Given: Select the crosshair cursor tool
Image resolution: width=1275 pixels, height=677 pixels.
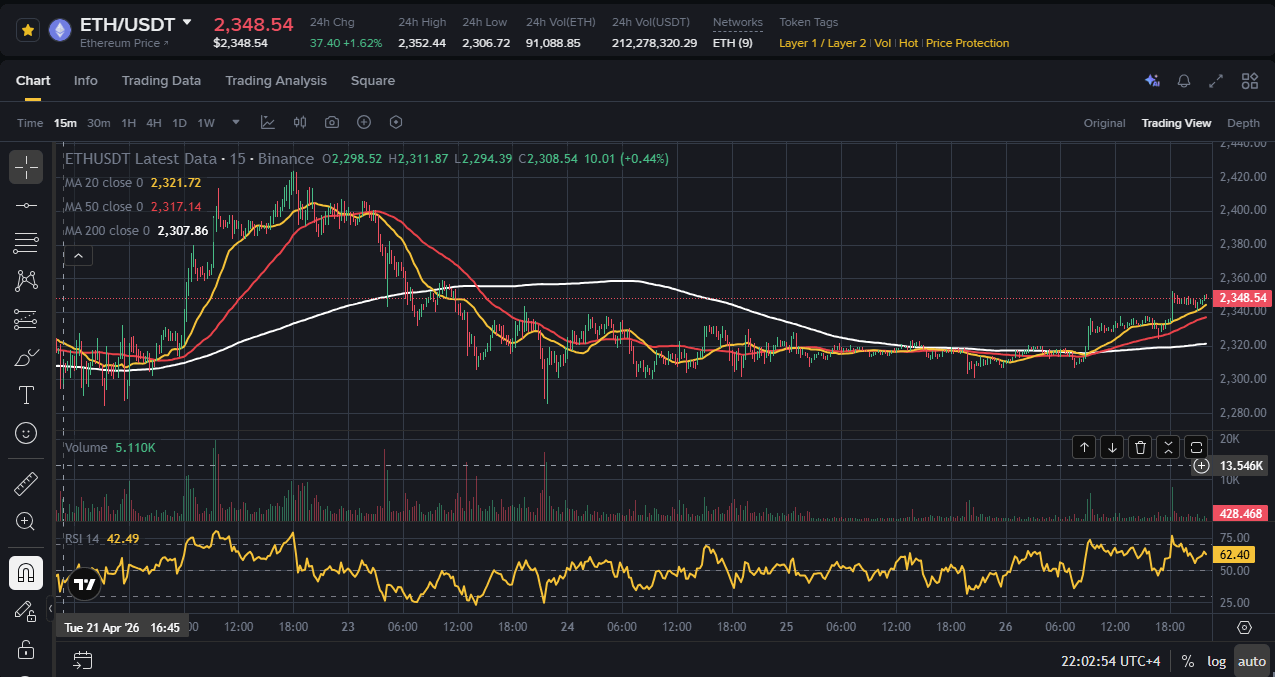Looking at the screenshot, I should (x=26, y=167).
